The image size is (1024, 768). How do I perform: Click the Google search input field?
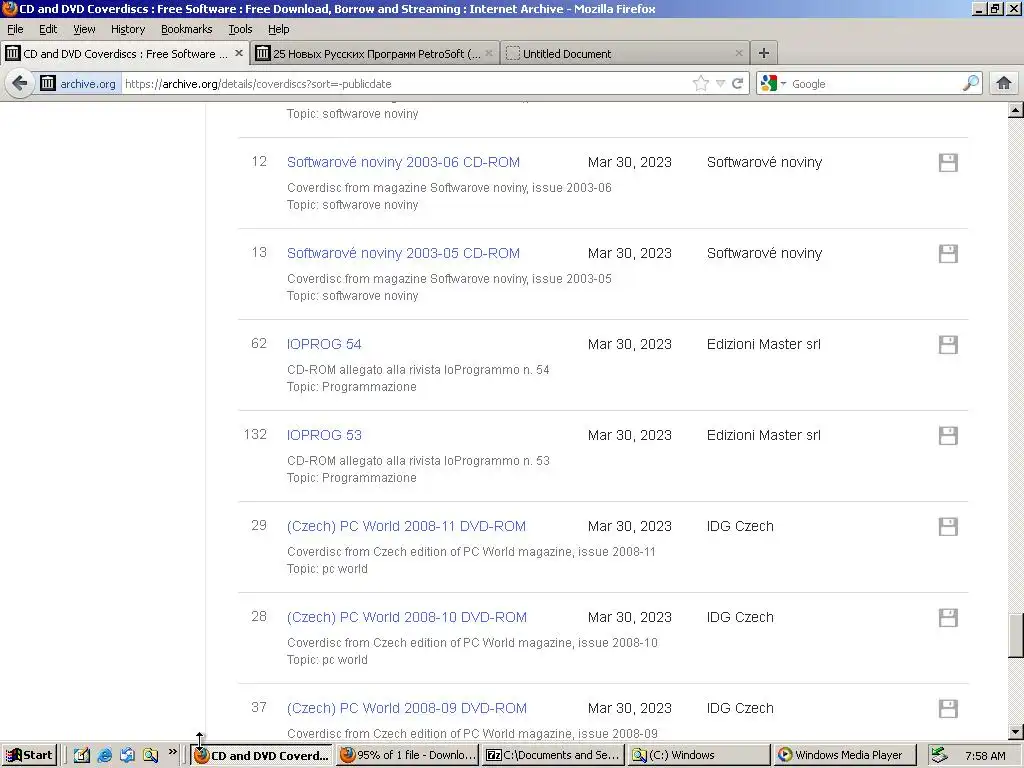[x=875, y=84]
